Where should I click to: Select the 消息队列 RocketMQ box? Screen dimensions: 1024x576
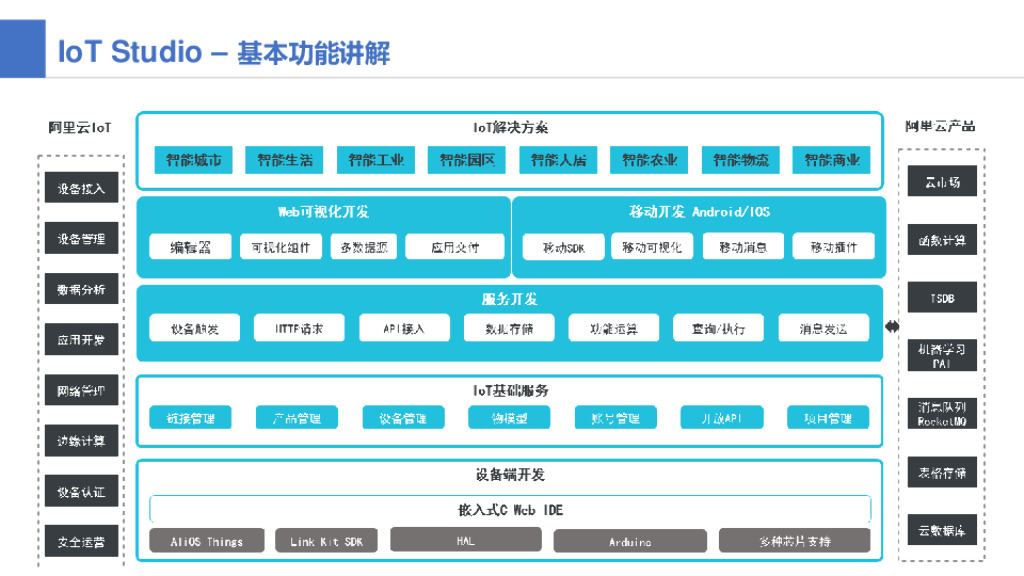pyautogui.click(x=942, y=413)
